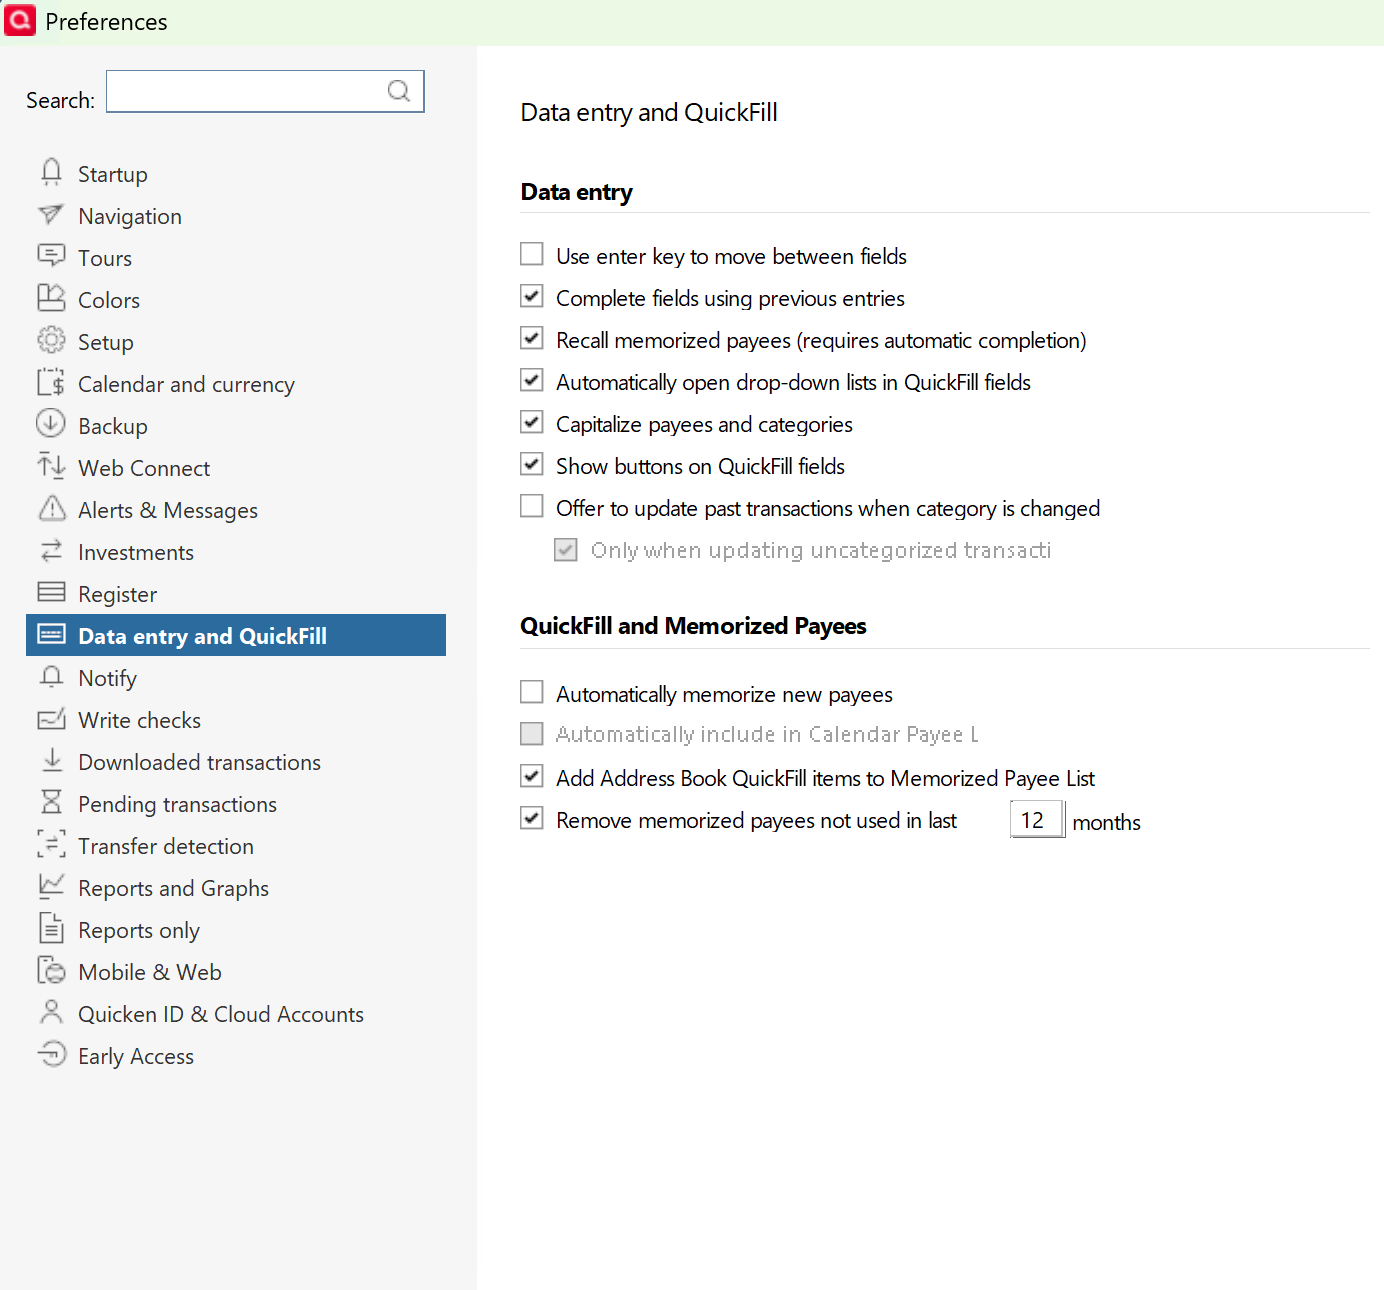Screen dimensions: 1384x1290
Task: Toggle Recall memorized payees checkbox
Action: tap(532, 338)
